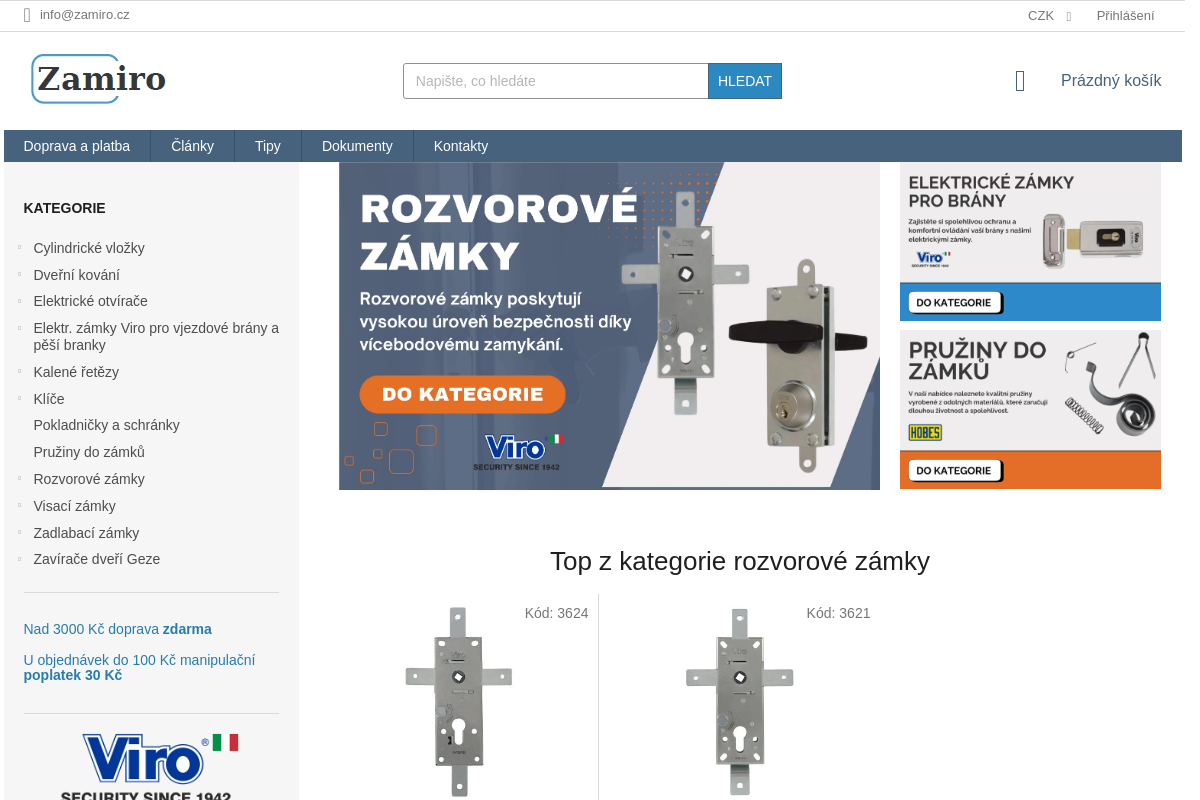Open the Rozvorové zámky main banner
Screen dimensions: 1200x800
(x=609, y=326)
